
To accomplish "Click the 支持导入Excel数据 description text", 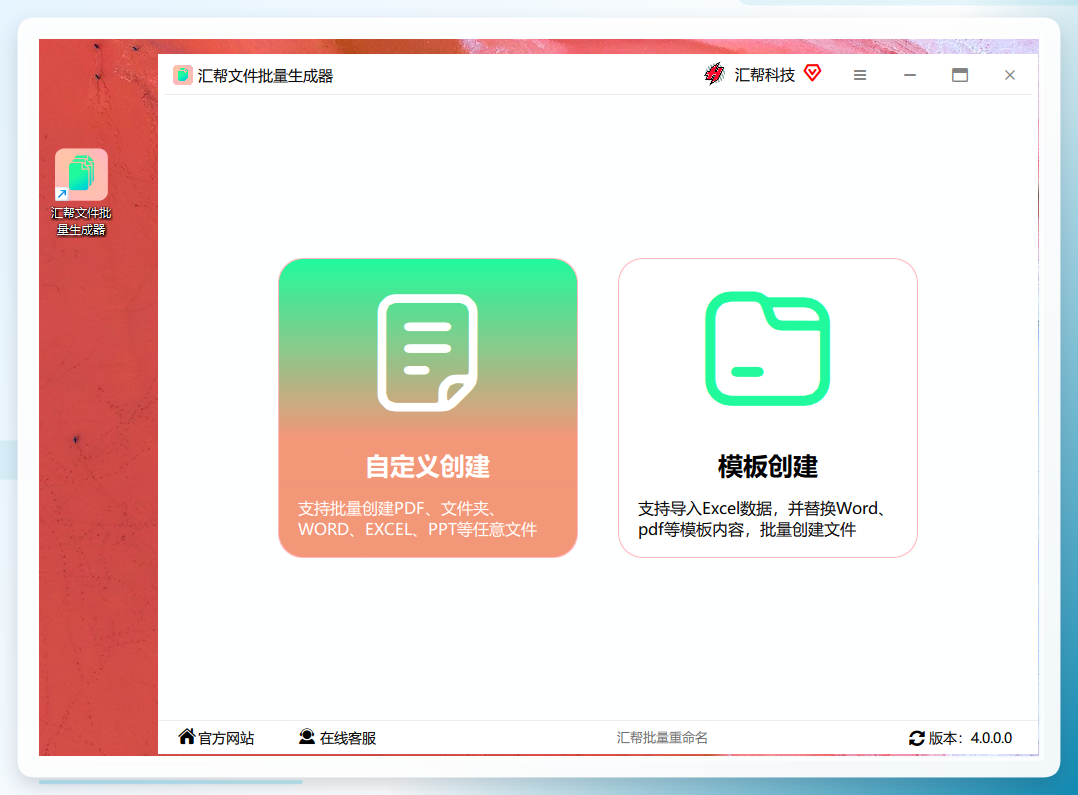I will click(x=763, y=519).
